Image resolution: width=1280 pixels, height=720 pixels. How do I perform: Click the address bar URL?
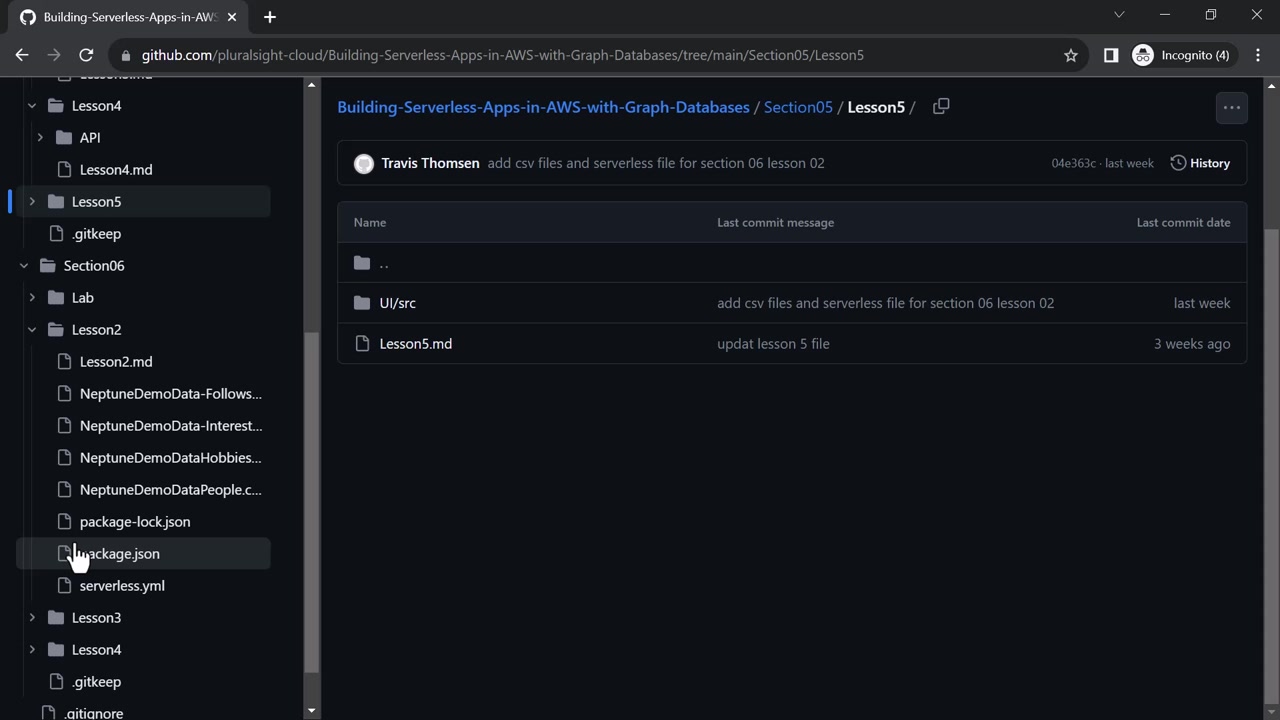pos(502,55)
